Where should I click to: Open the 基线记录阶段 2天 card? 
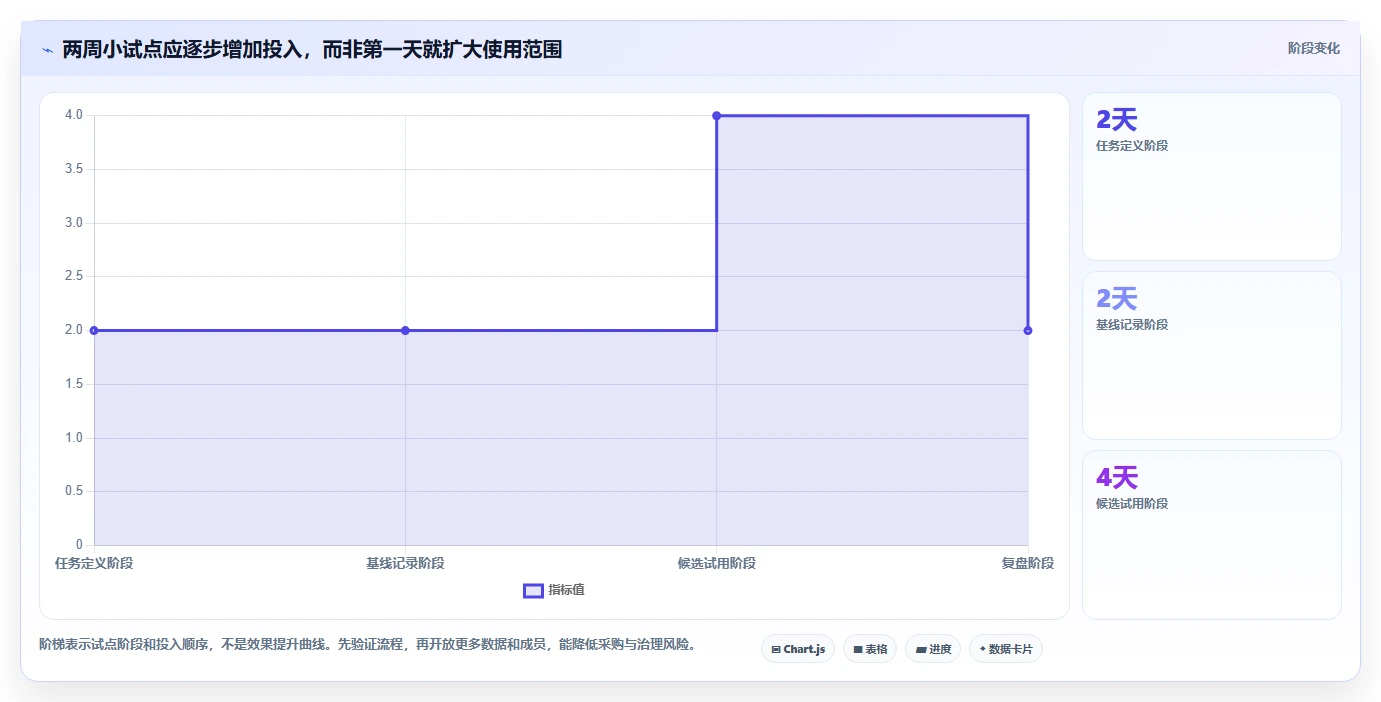coord(1211,355)
